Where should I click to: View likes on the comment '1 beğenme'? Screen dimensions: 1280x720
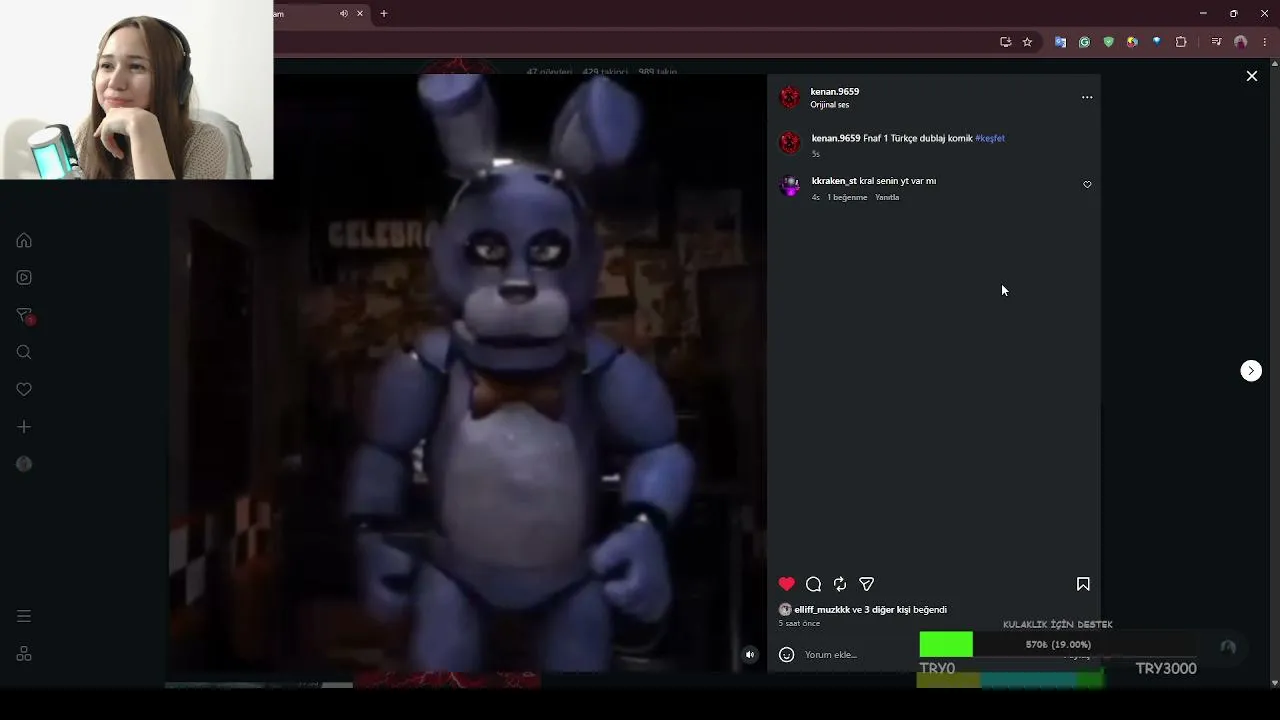tap(847, 197)
